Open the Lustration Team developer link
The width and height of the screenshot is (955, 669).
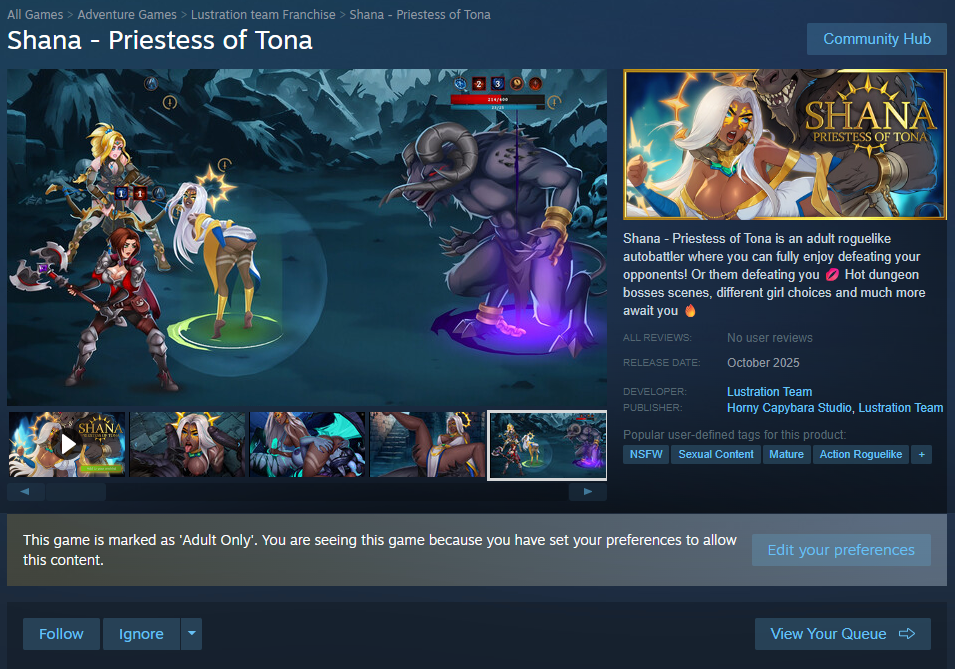769,392
